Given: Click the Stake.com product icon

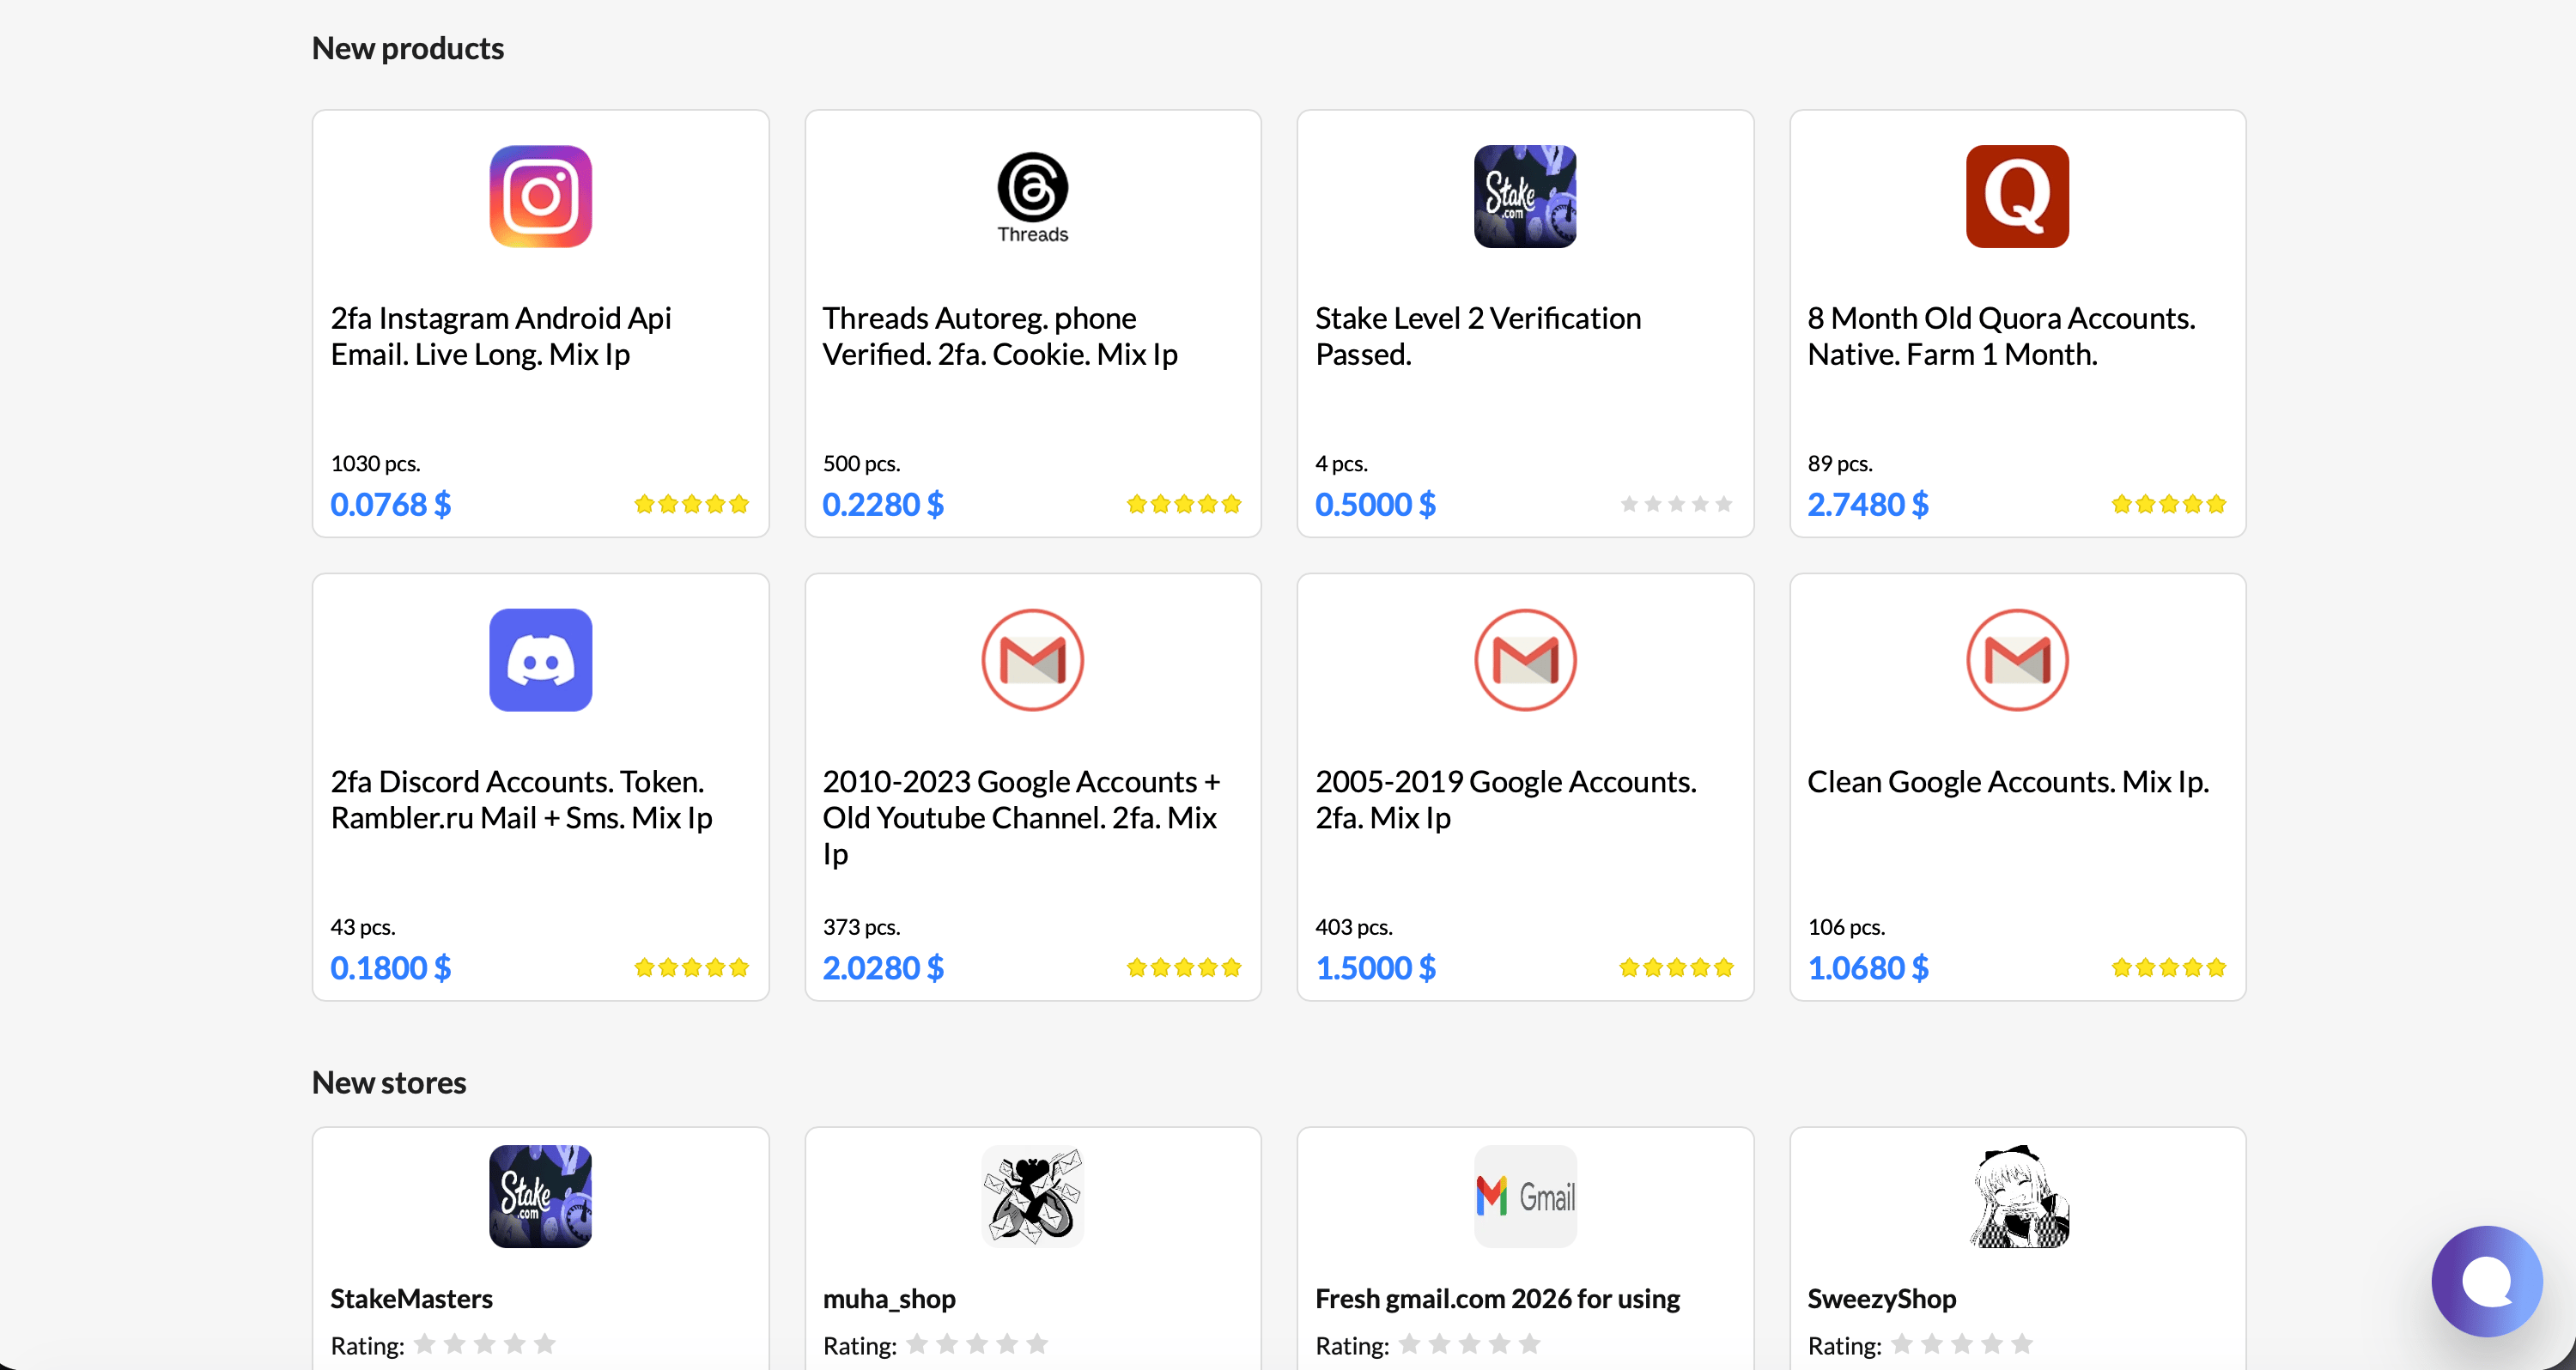Looking at the screenshot, I should [1525, 196].
